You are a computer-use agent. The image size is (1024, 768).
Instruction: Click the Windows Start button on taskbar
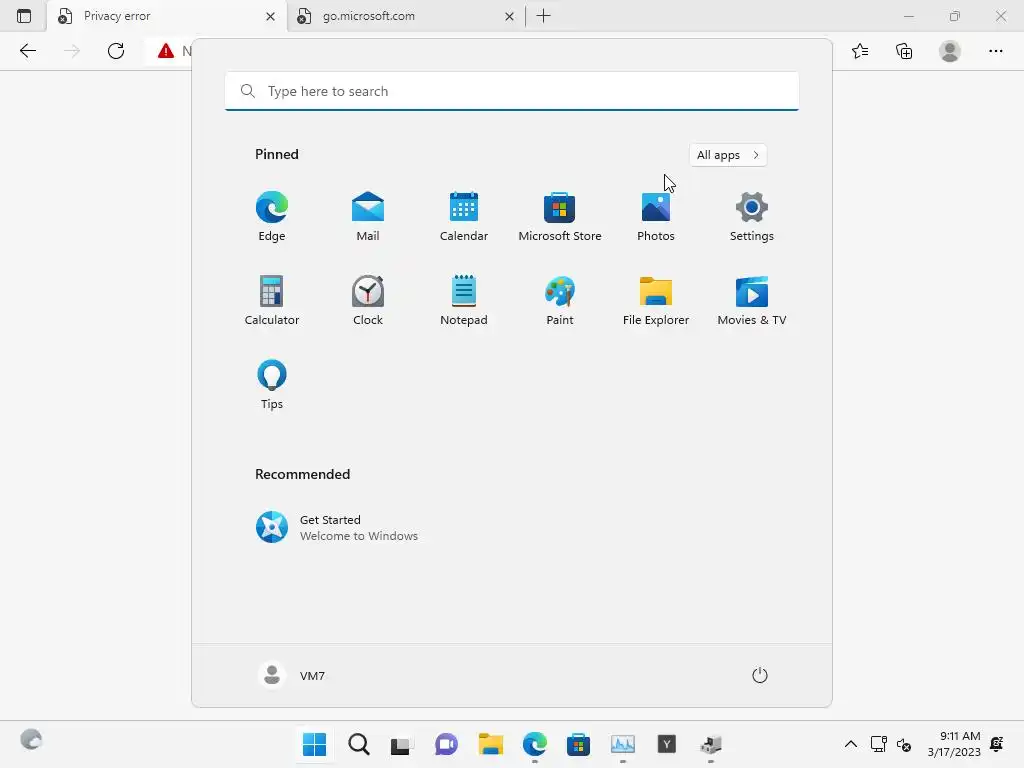pyautogui.click(x=314, y=744)
